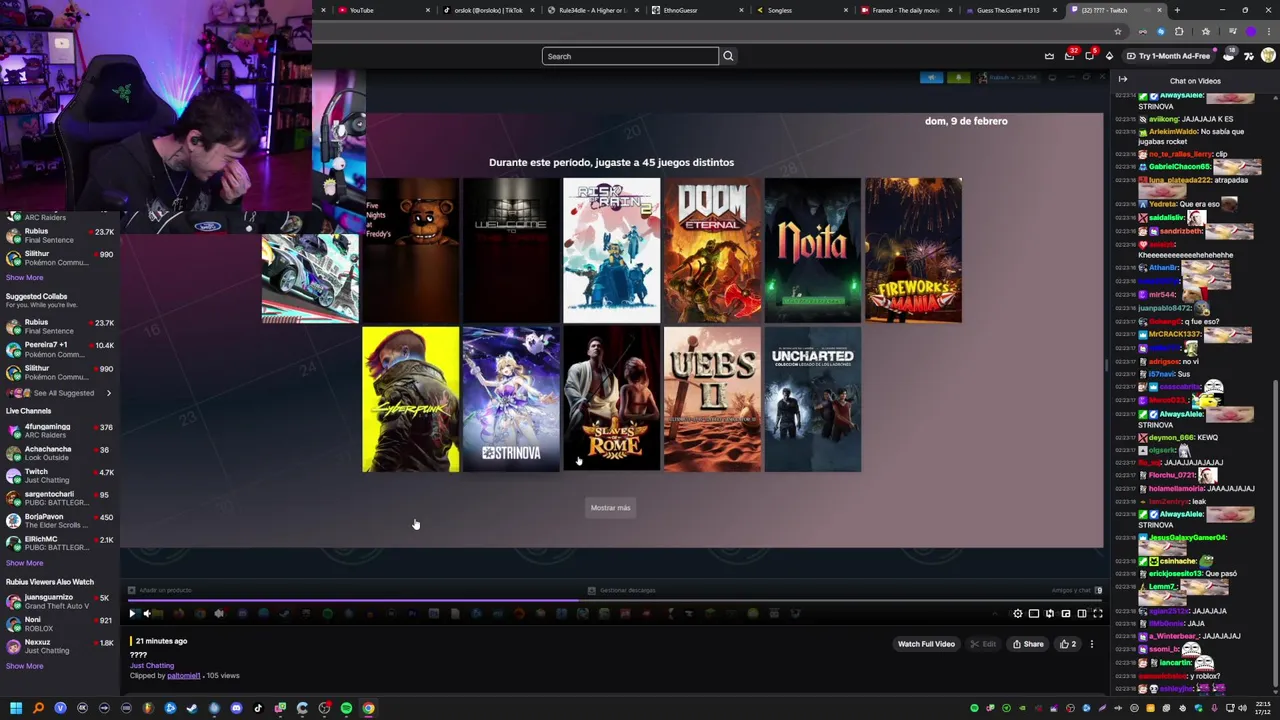Click Try 1-Month Ad-Free button
The width and height of the screenshot is (1280, 720).
[x=1168, y=56]
